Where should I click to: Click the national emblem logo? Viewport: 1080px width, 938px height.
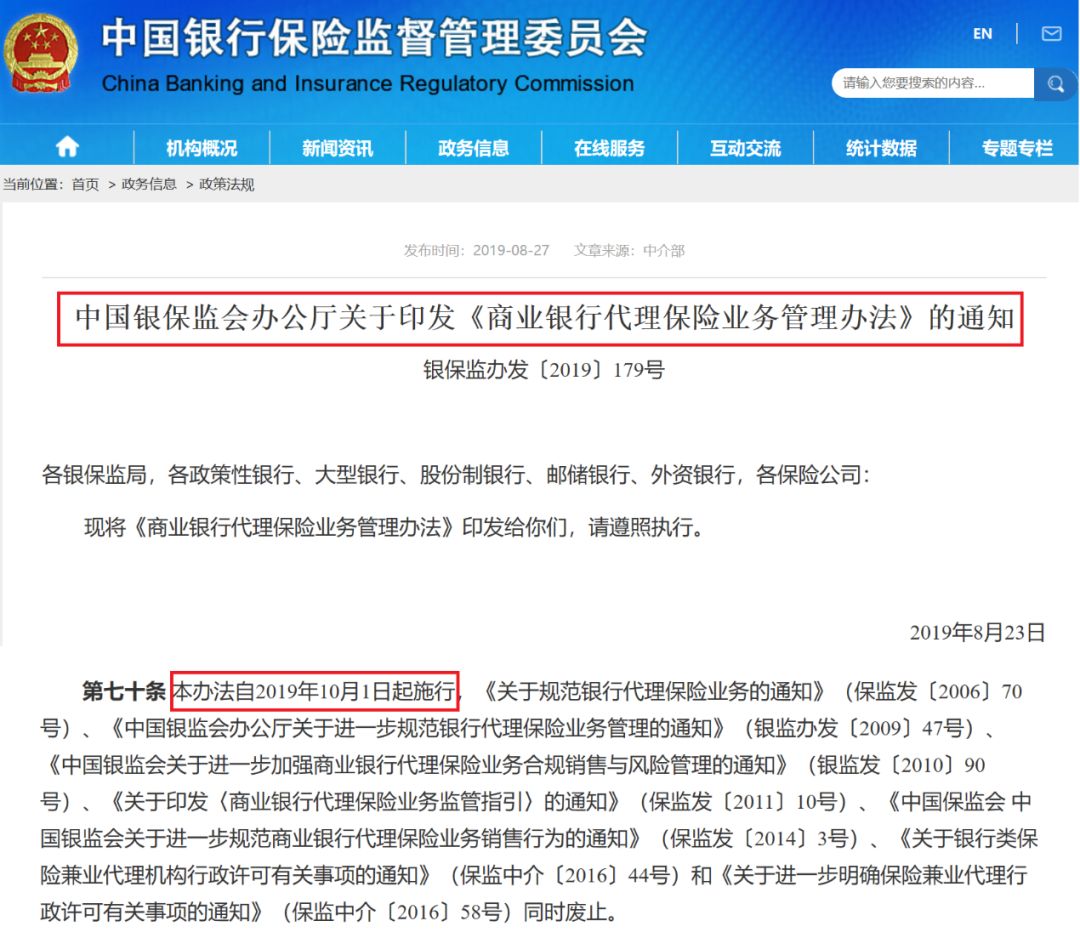point(41,53)
